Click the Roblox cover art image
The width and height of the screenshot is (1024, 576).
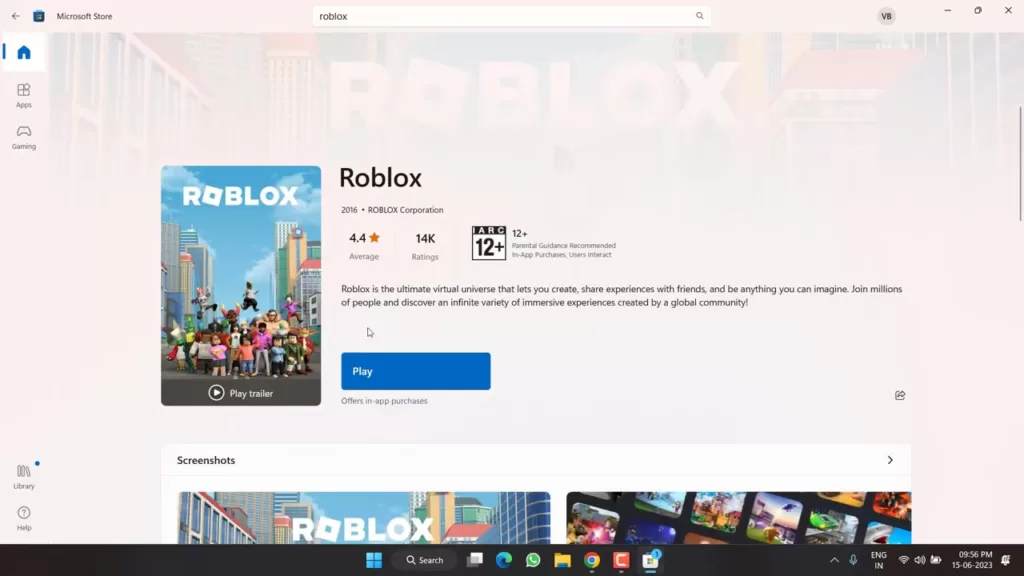click(241, 285)
